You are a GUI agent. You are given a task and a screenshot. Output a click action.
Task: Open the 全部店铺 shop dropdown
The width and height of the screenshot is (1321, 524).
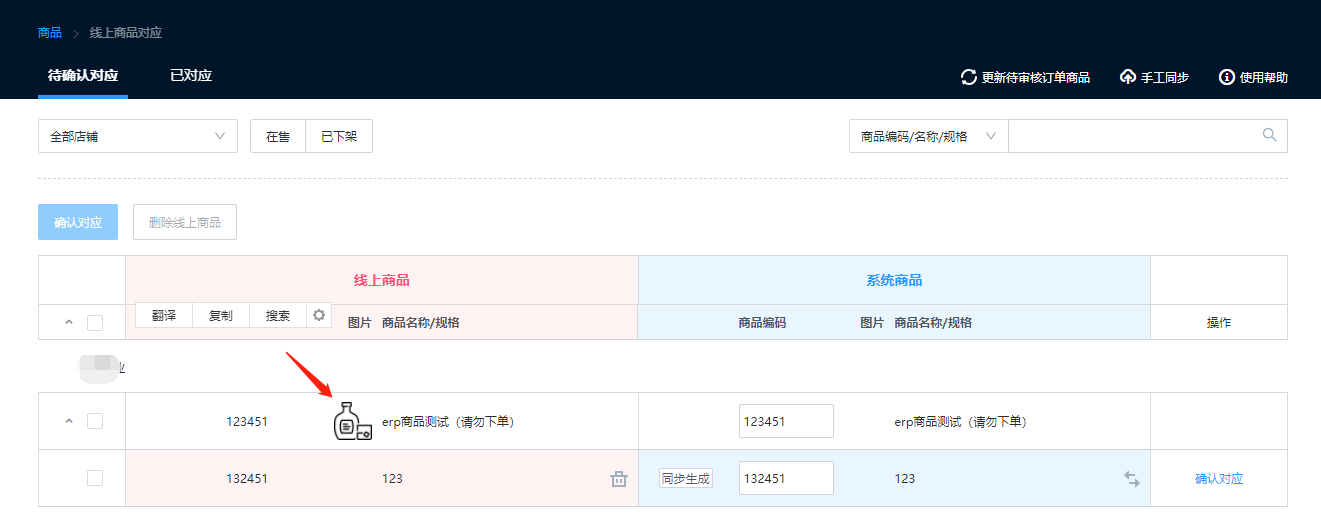click(x=138, y=136)
